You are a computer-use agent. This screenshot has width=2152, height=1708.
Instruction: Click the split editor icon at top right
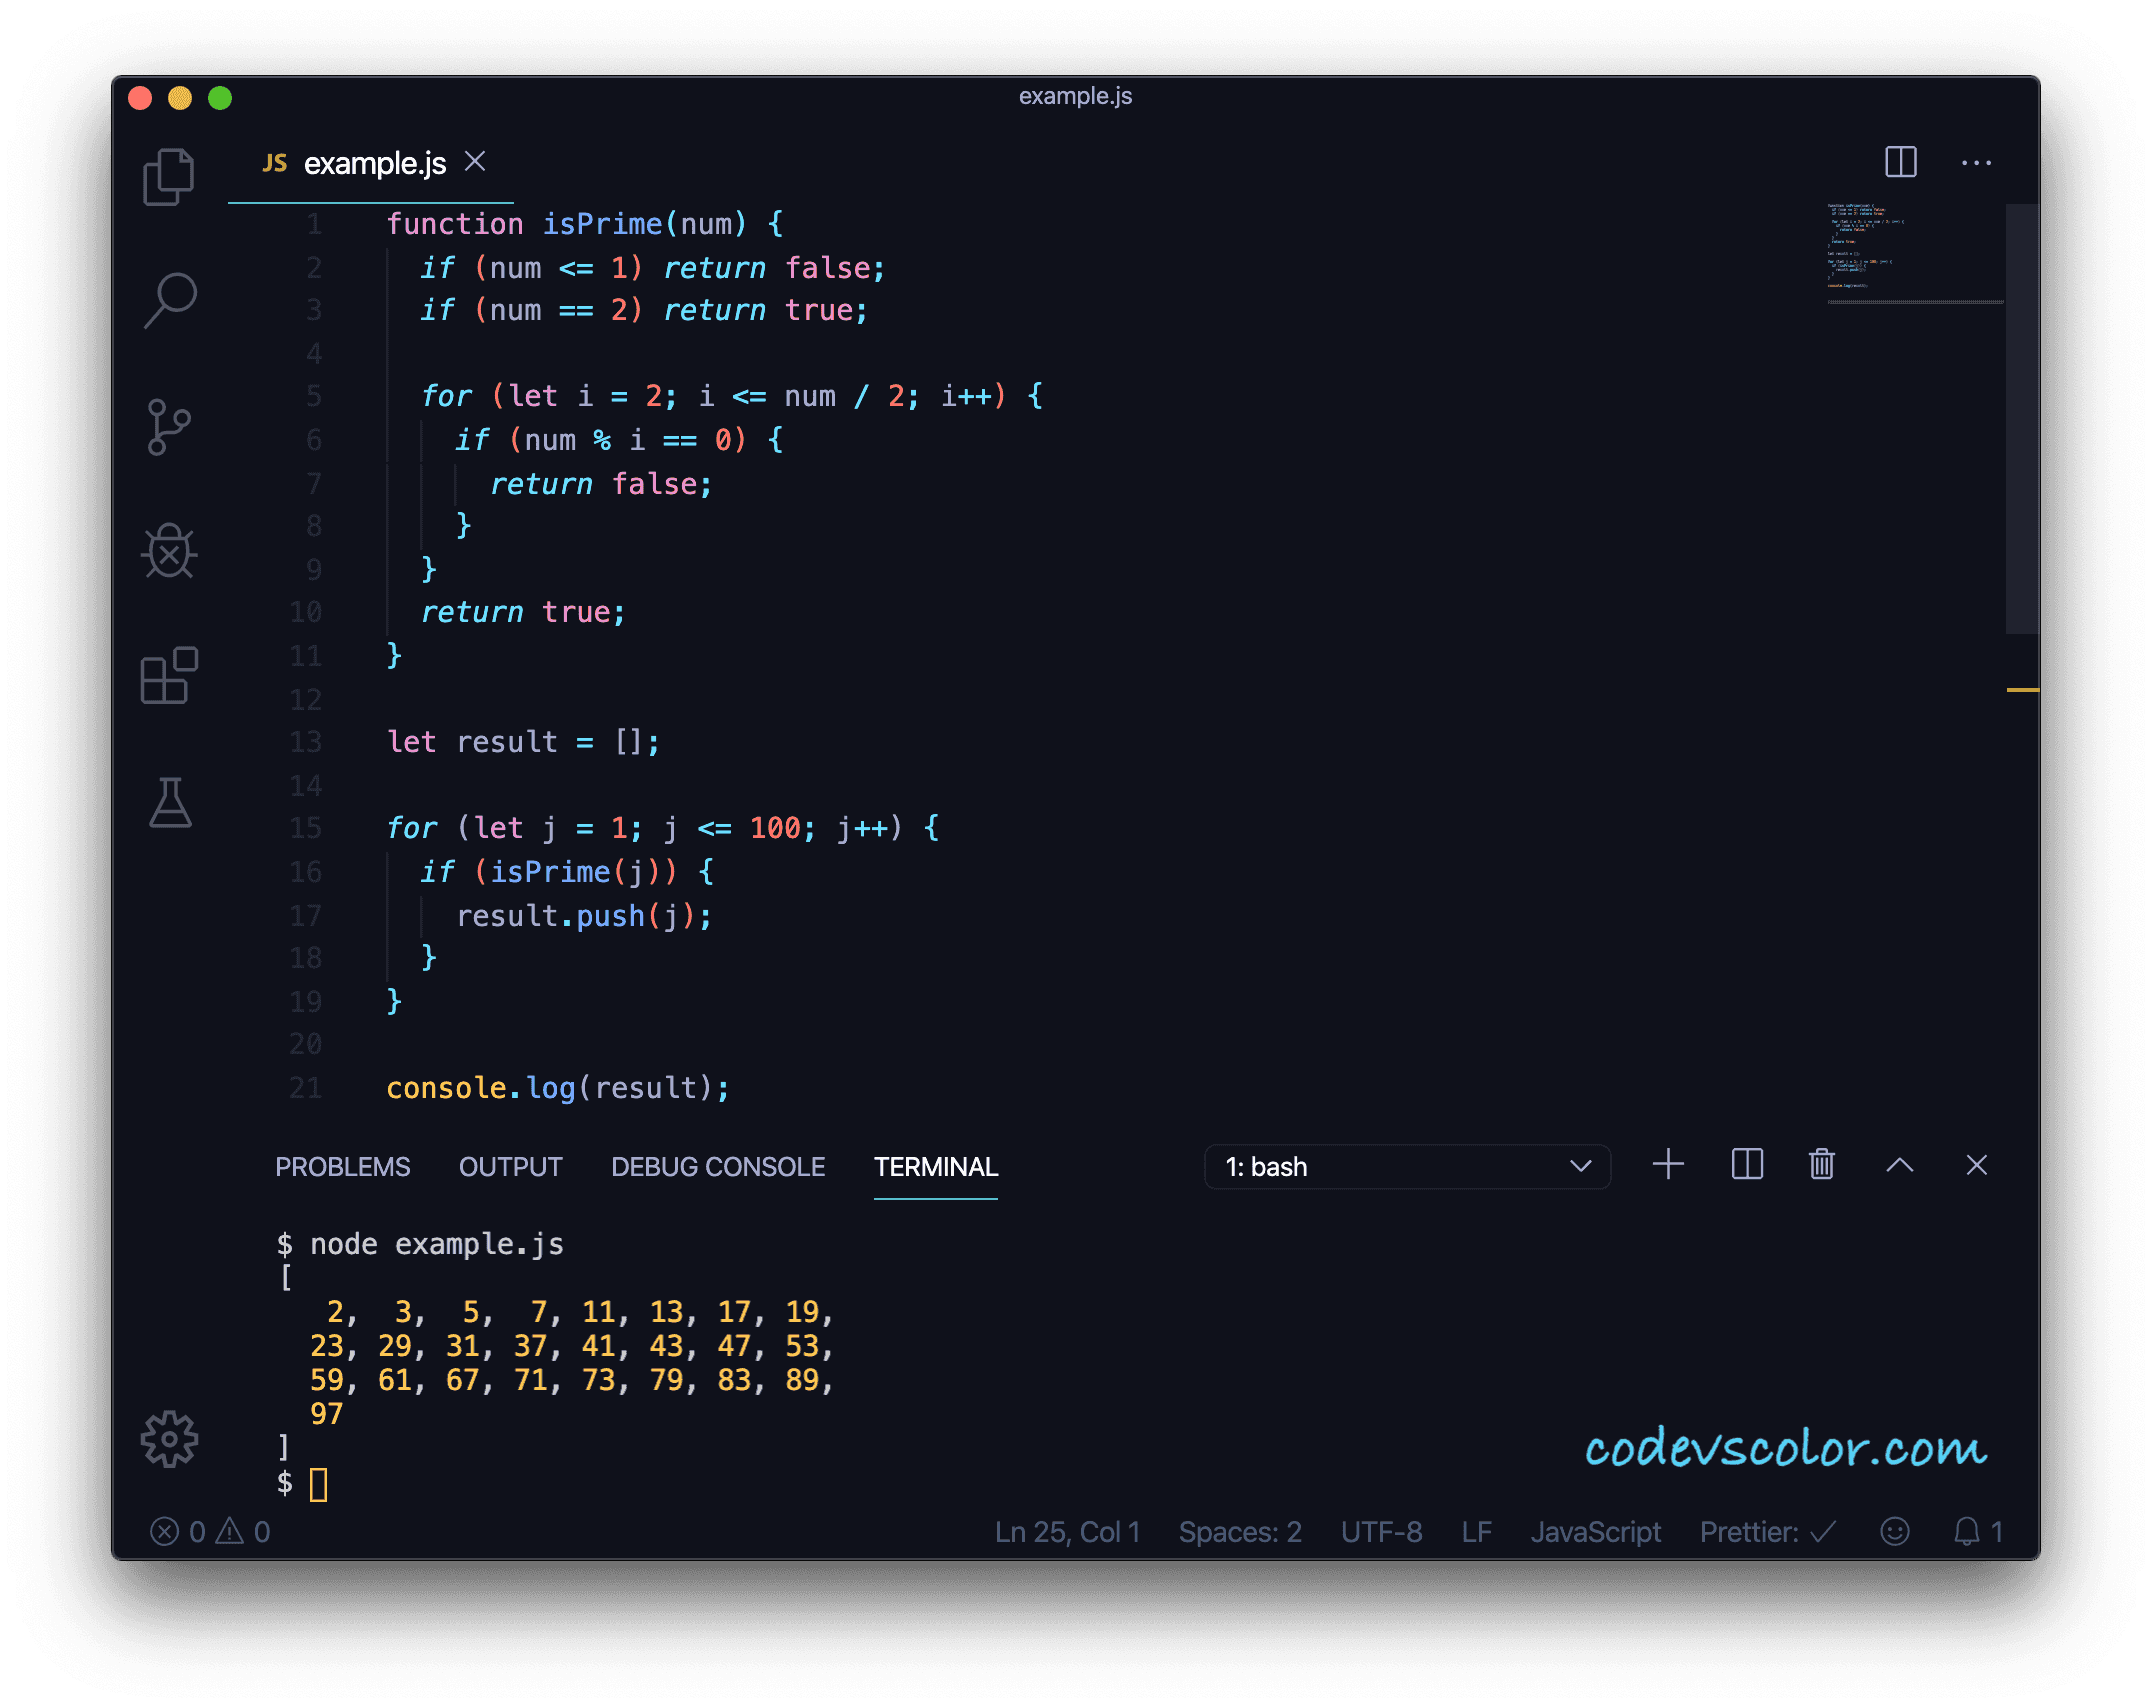click(1900, 162)
